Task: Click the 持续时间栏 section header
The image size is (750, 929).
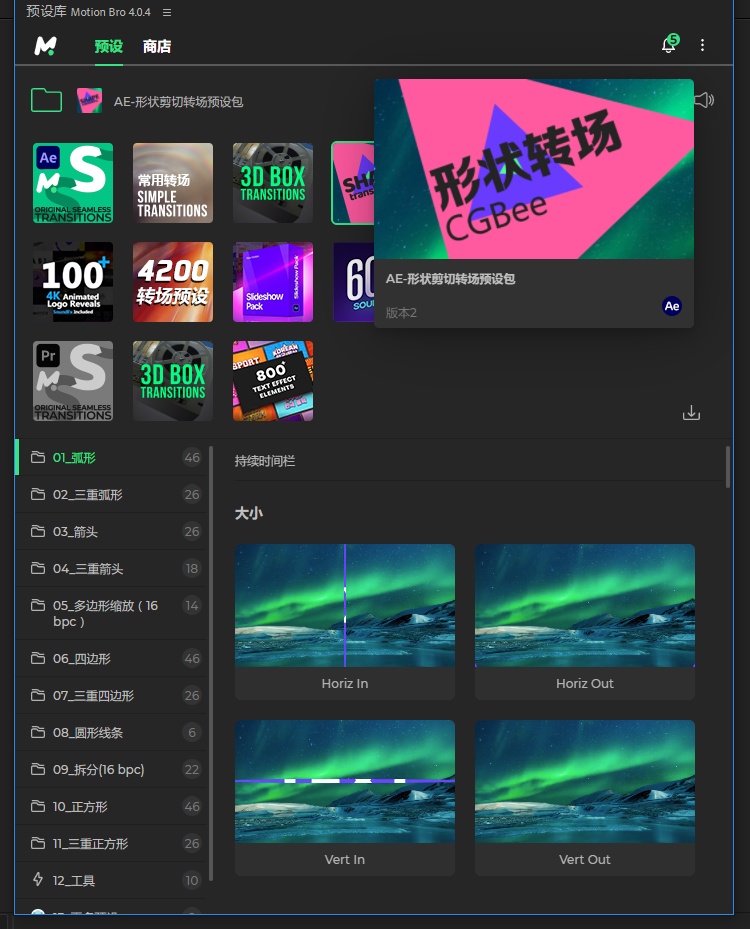Action: click(265, 461)
